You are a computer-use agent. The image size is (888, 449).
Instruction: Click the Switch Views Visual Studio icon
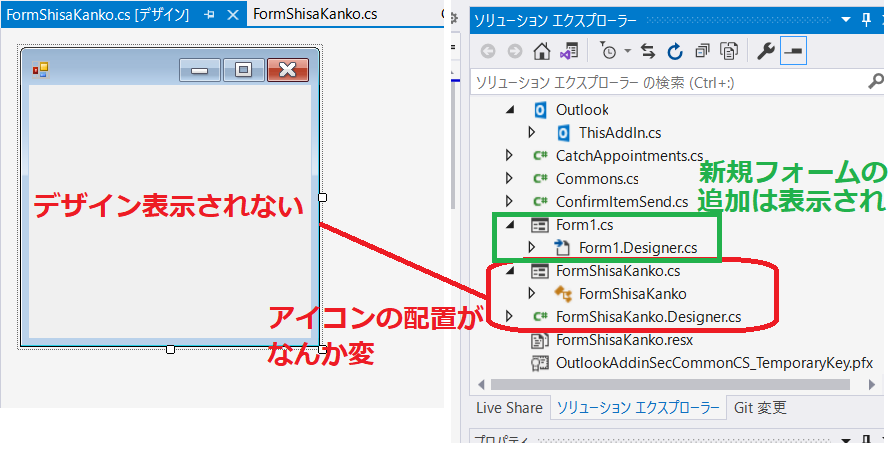click(568, 51)
